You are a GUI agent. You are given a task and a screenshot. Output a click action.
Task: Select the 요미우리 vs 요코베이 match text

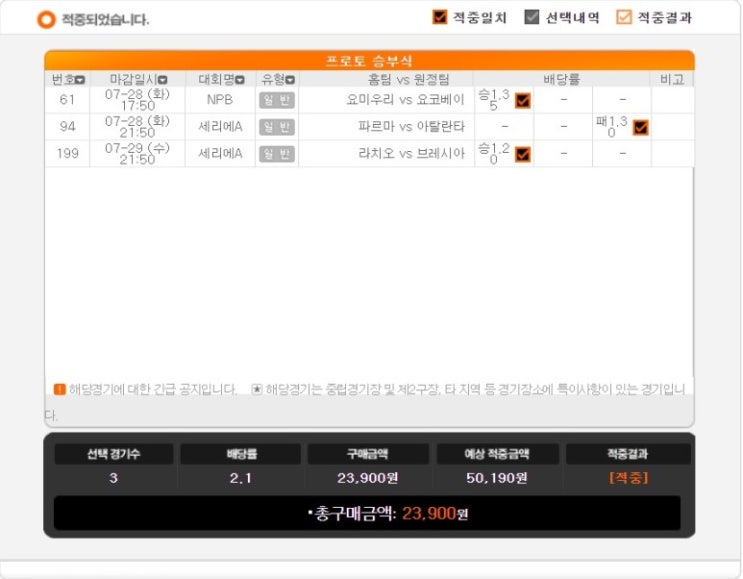(406, 100)
